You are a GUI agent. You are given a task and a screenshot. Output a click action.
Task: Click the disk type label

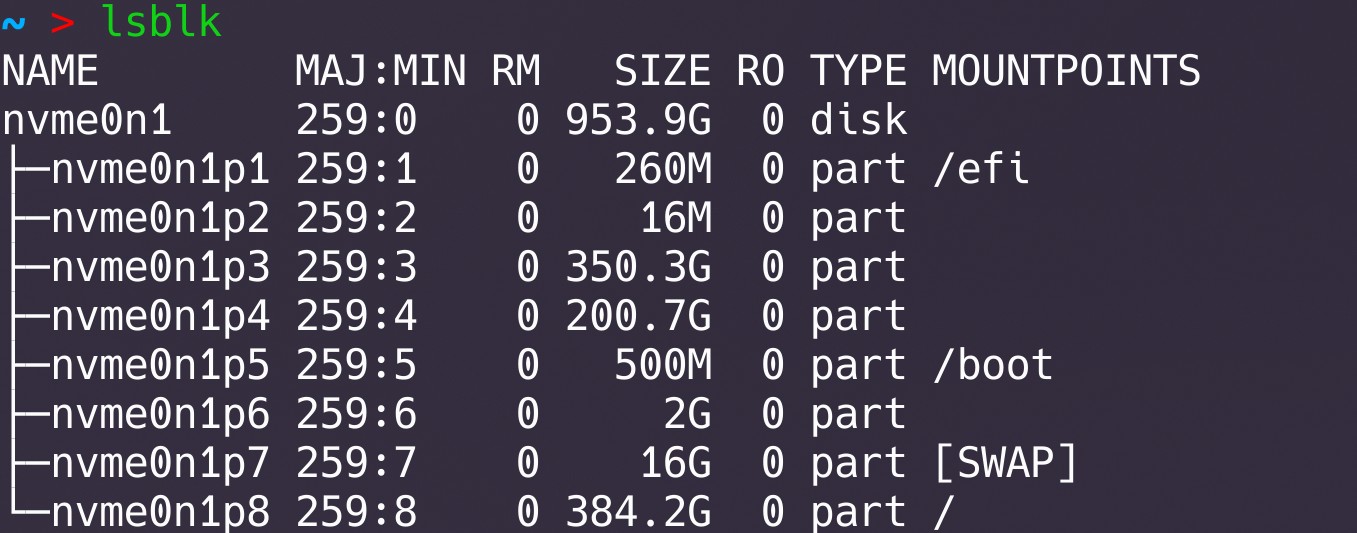click(858, 121)
